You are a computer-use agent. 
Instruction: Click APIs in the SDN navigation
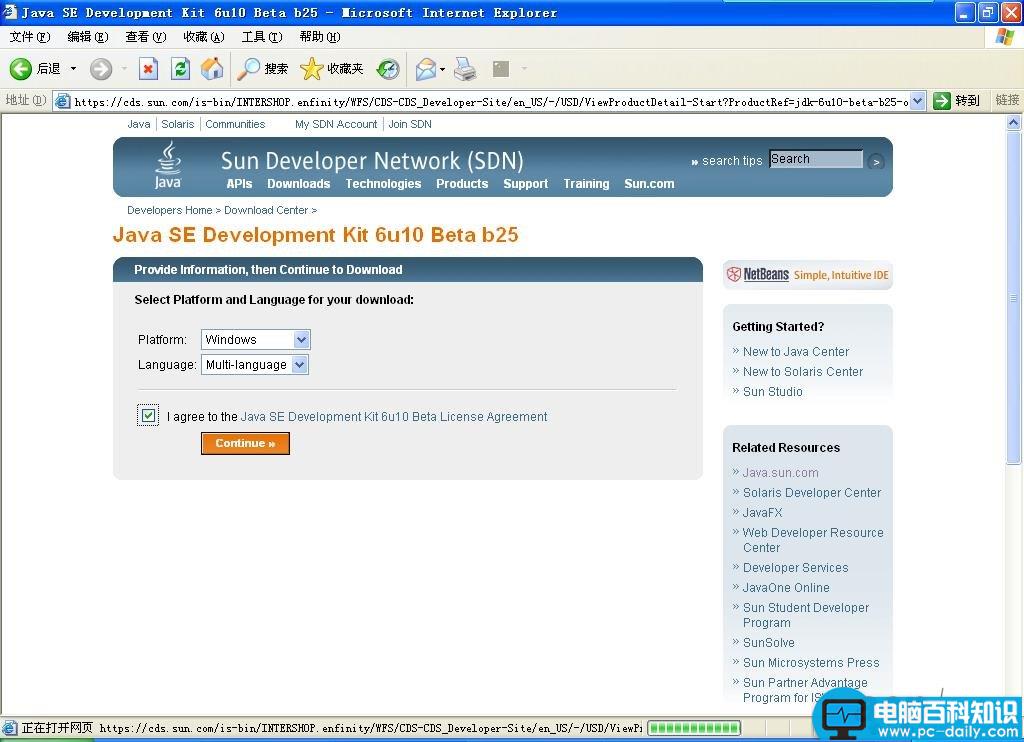[x=239, y=184]
